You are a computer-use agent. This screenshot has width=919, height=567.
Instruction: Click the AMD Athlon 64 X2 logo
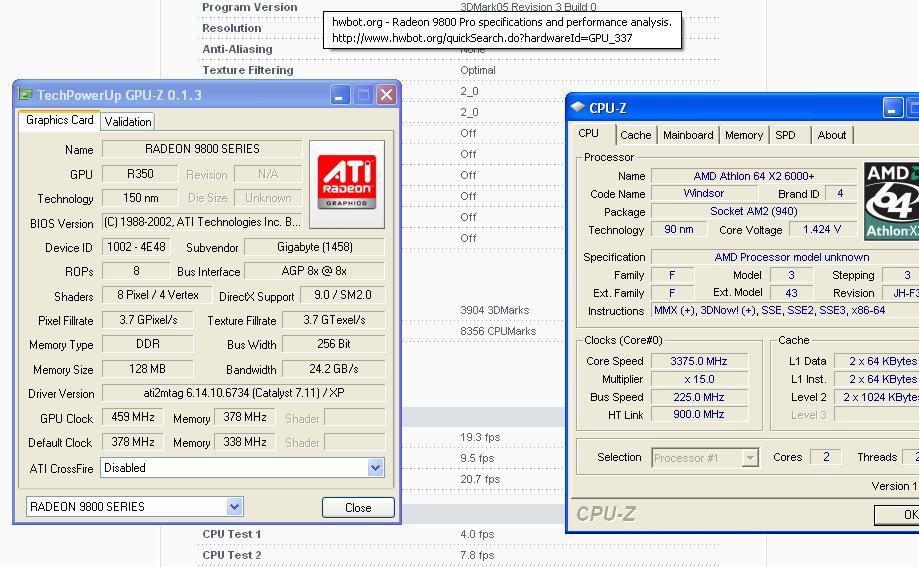(891, 201)
